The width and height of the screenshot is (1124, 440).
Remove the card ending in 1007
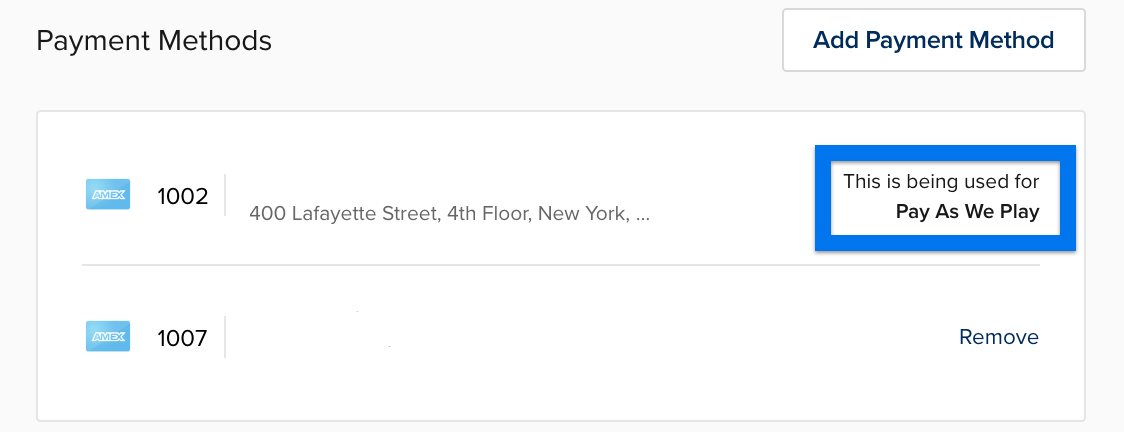coord(999,337)
